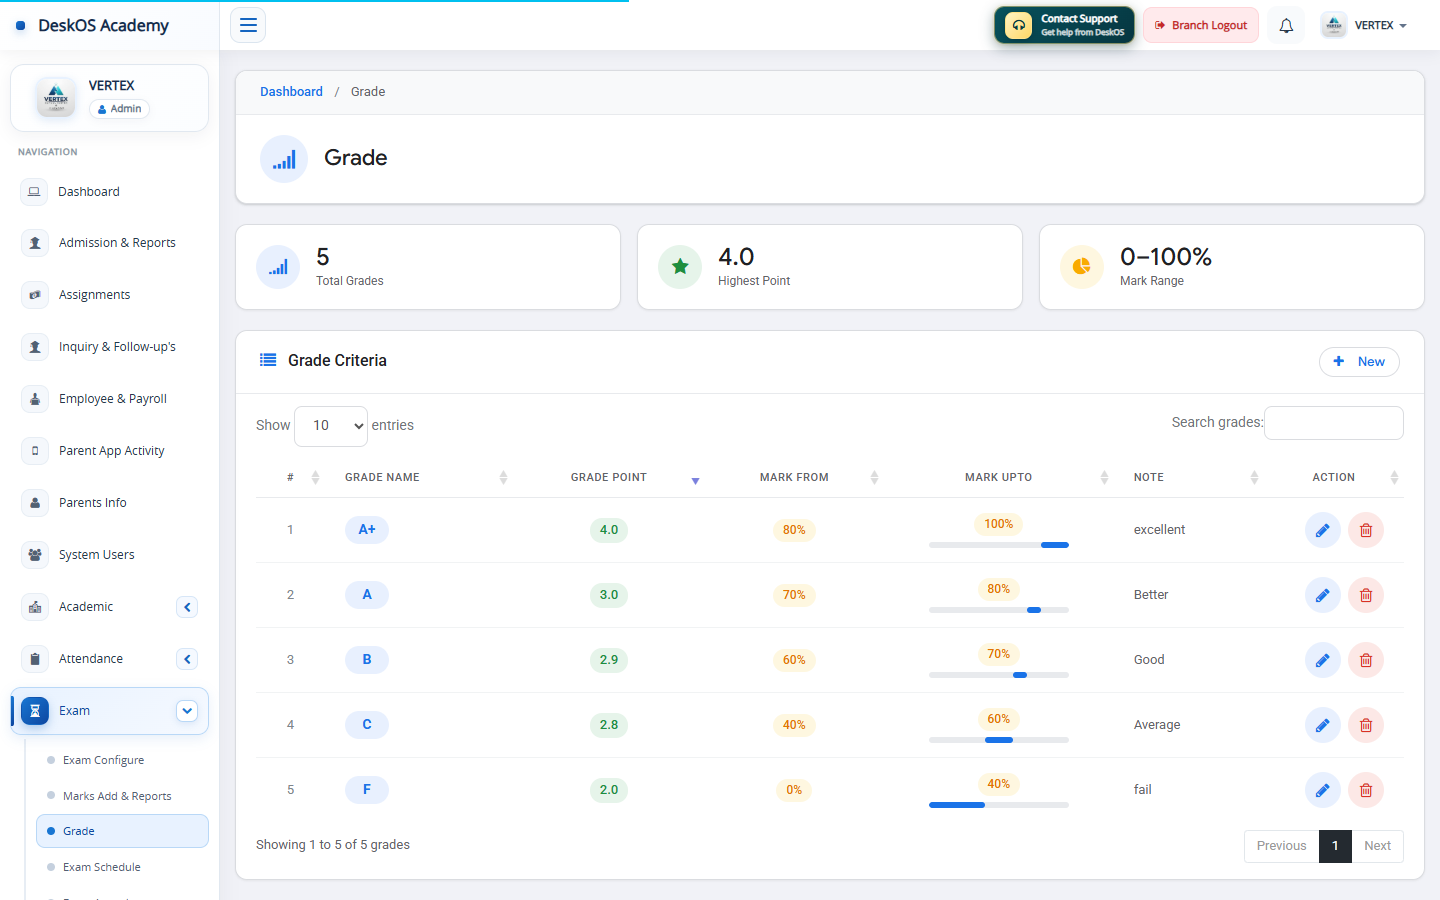Open Marks Add & Reports submenu item
This screenshot has height=900, width=1440.
(x=117, y=796)
